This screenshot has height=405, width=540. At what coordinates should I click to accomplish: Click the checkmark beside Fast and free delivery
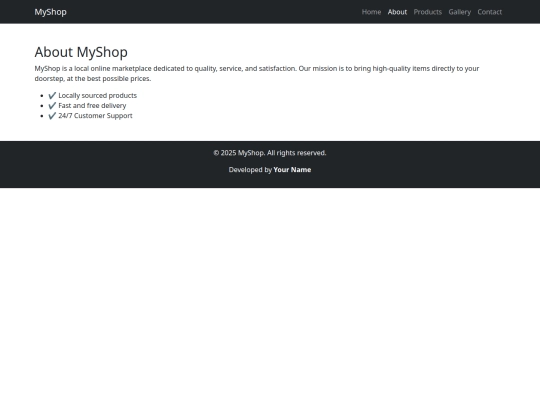(x=52, y=105)
